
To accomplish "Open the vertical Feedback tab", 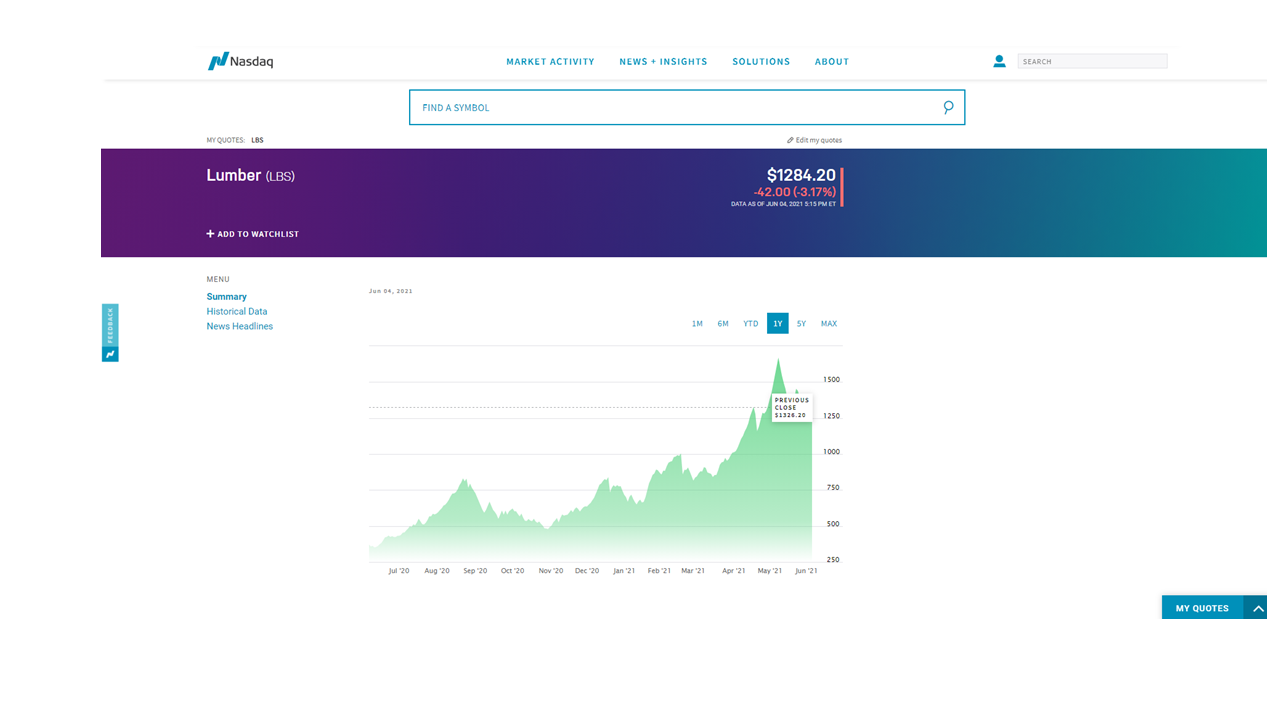I will tap(110, 325).
